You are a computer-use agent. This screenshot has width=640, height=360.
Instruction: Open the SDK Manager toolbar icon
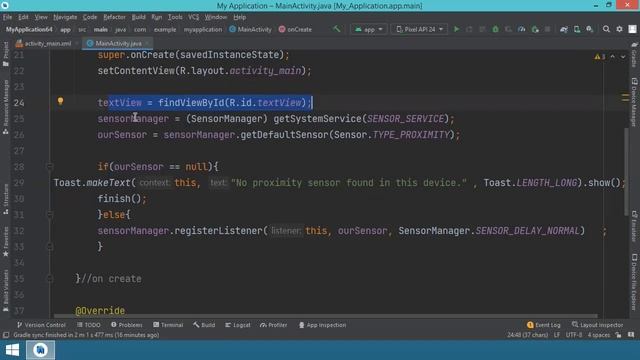point(590,29)
